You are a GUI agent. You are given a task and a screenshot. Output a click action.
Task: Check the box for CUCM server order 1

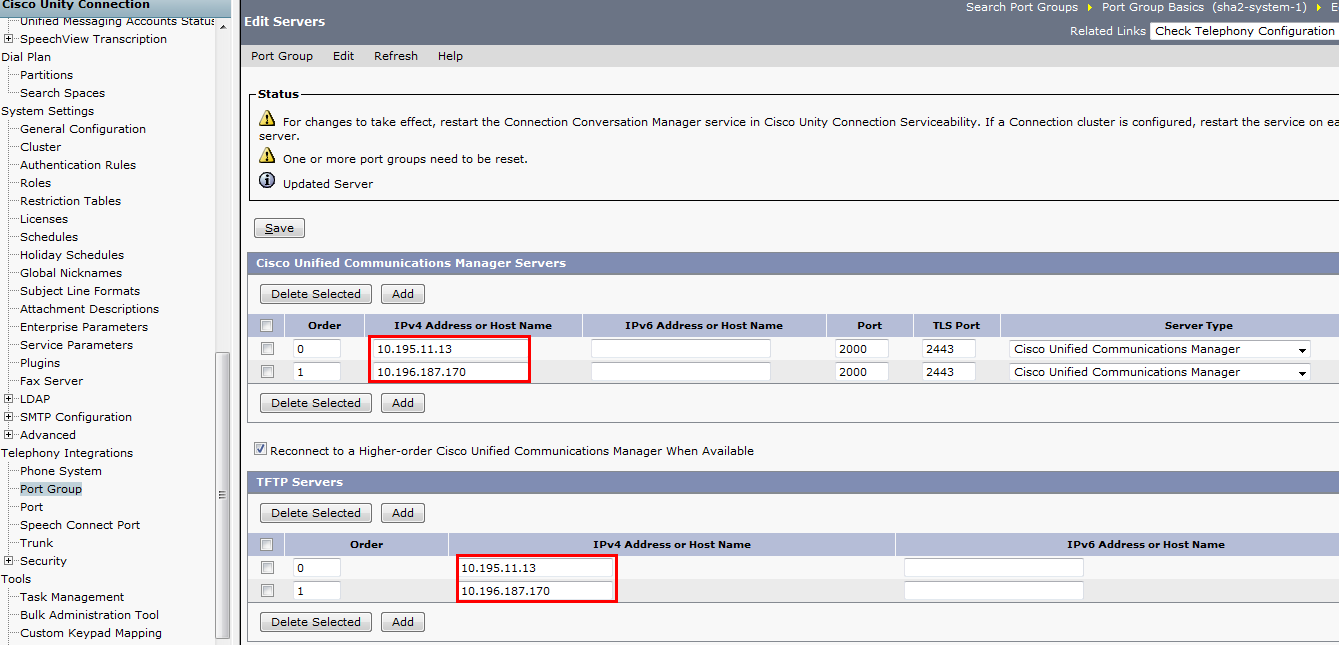[267, 372]
